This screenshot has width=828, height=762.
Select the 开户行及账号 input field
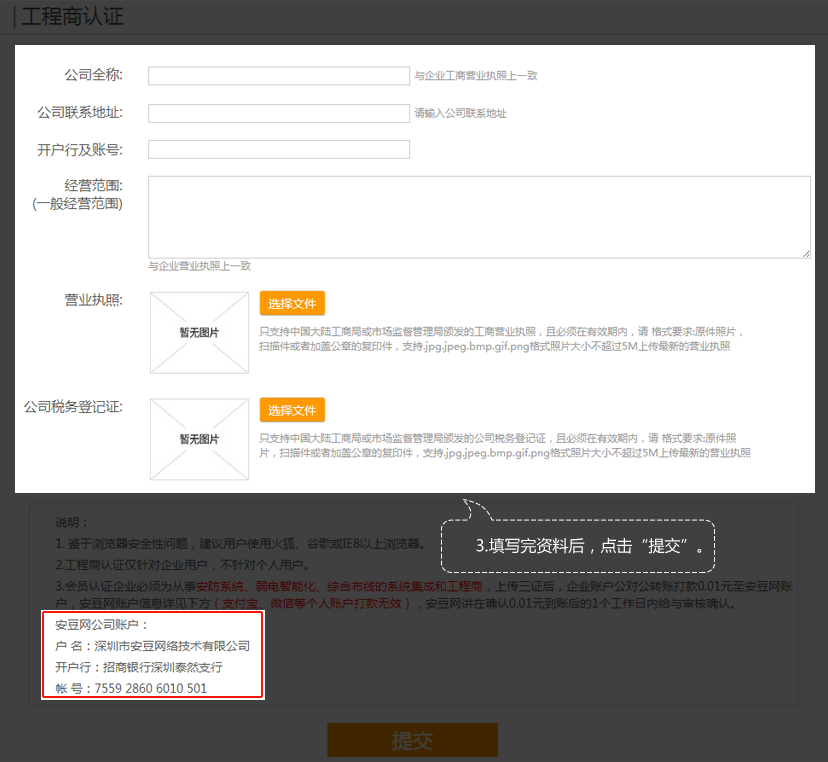pyautogui.click(x=278, y=149)
